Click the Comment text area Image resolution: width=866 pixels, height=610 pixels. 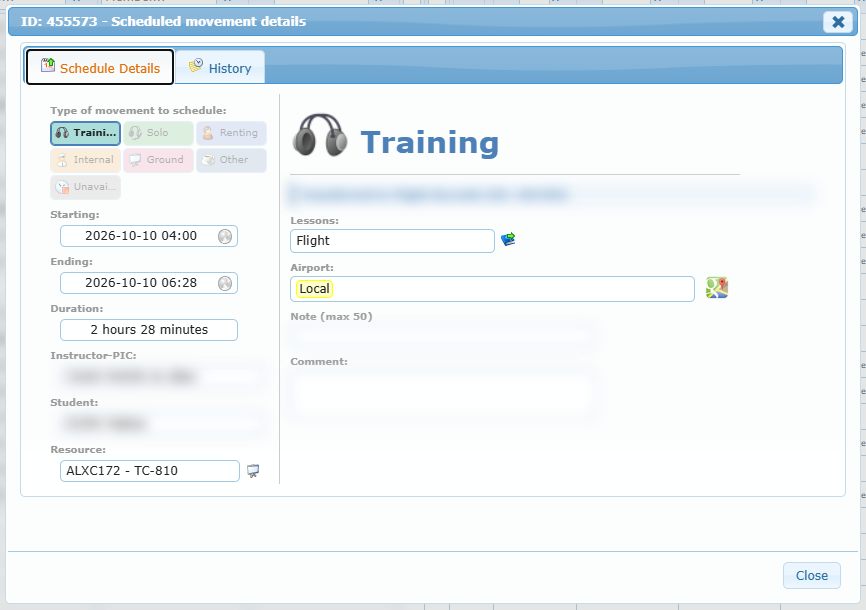click(x=442, y=393)
